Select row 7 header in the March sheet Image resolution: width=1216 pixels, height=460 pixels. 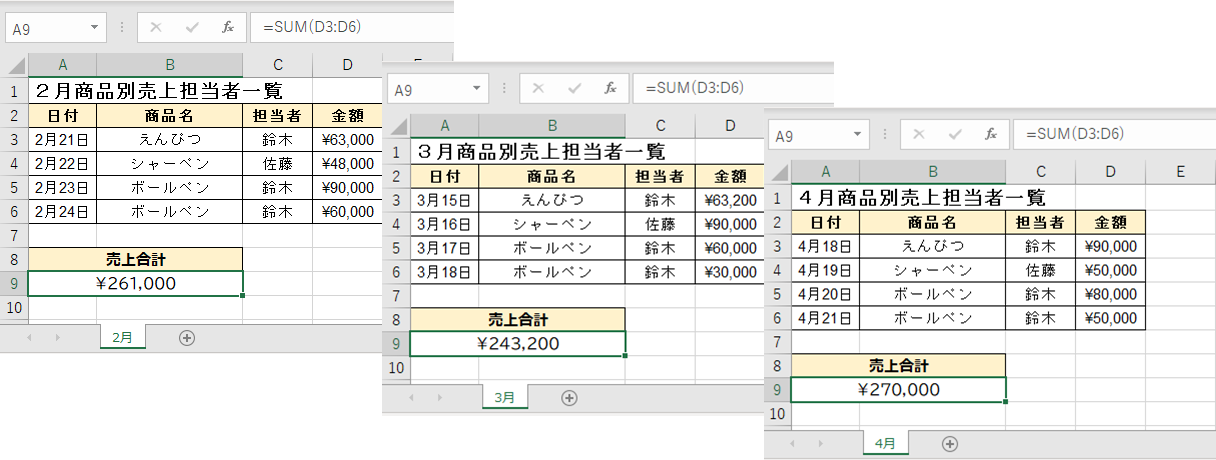pos(397,296)
